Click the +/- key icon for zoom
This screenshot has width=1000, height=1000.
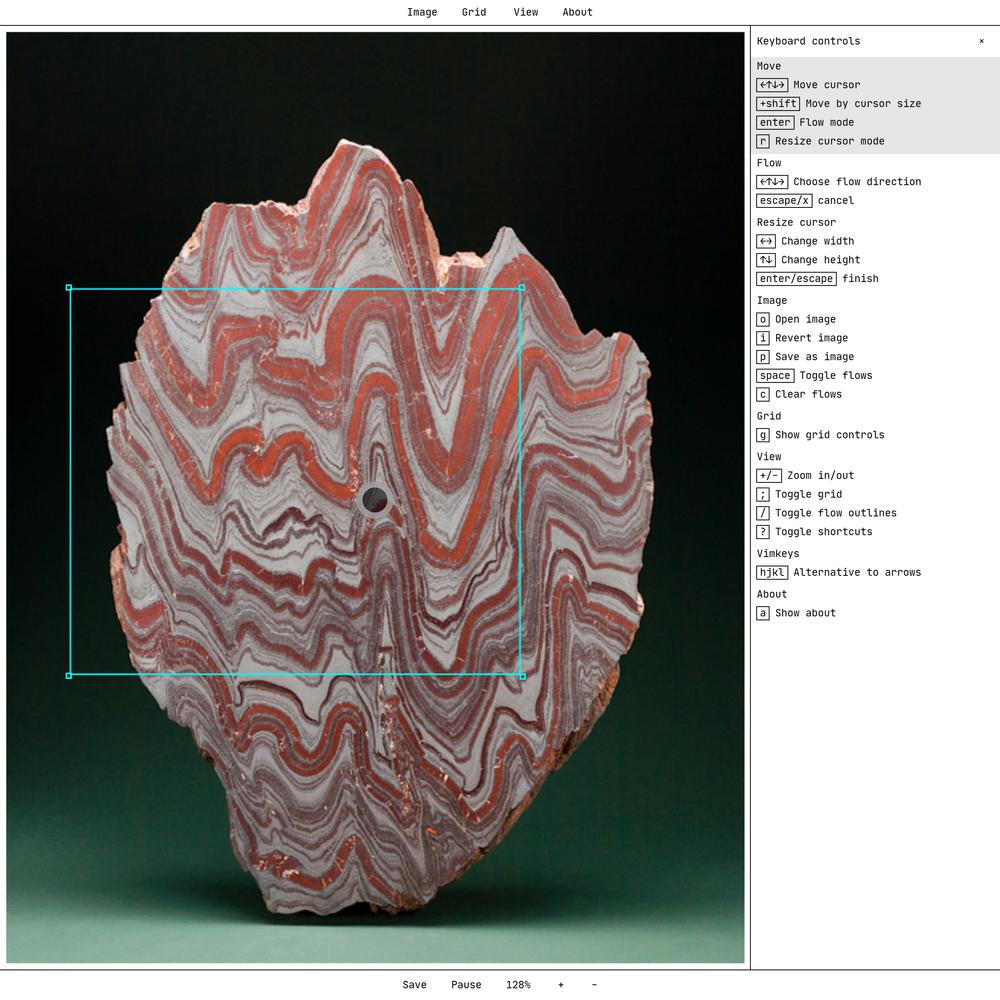[x=768, y=476]
